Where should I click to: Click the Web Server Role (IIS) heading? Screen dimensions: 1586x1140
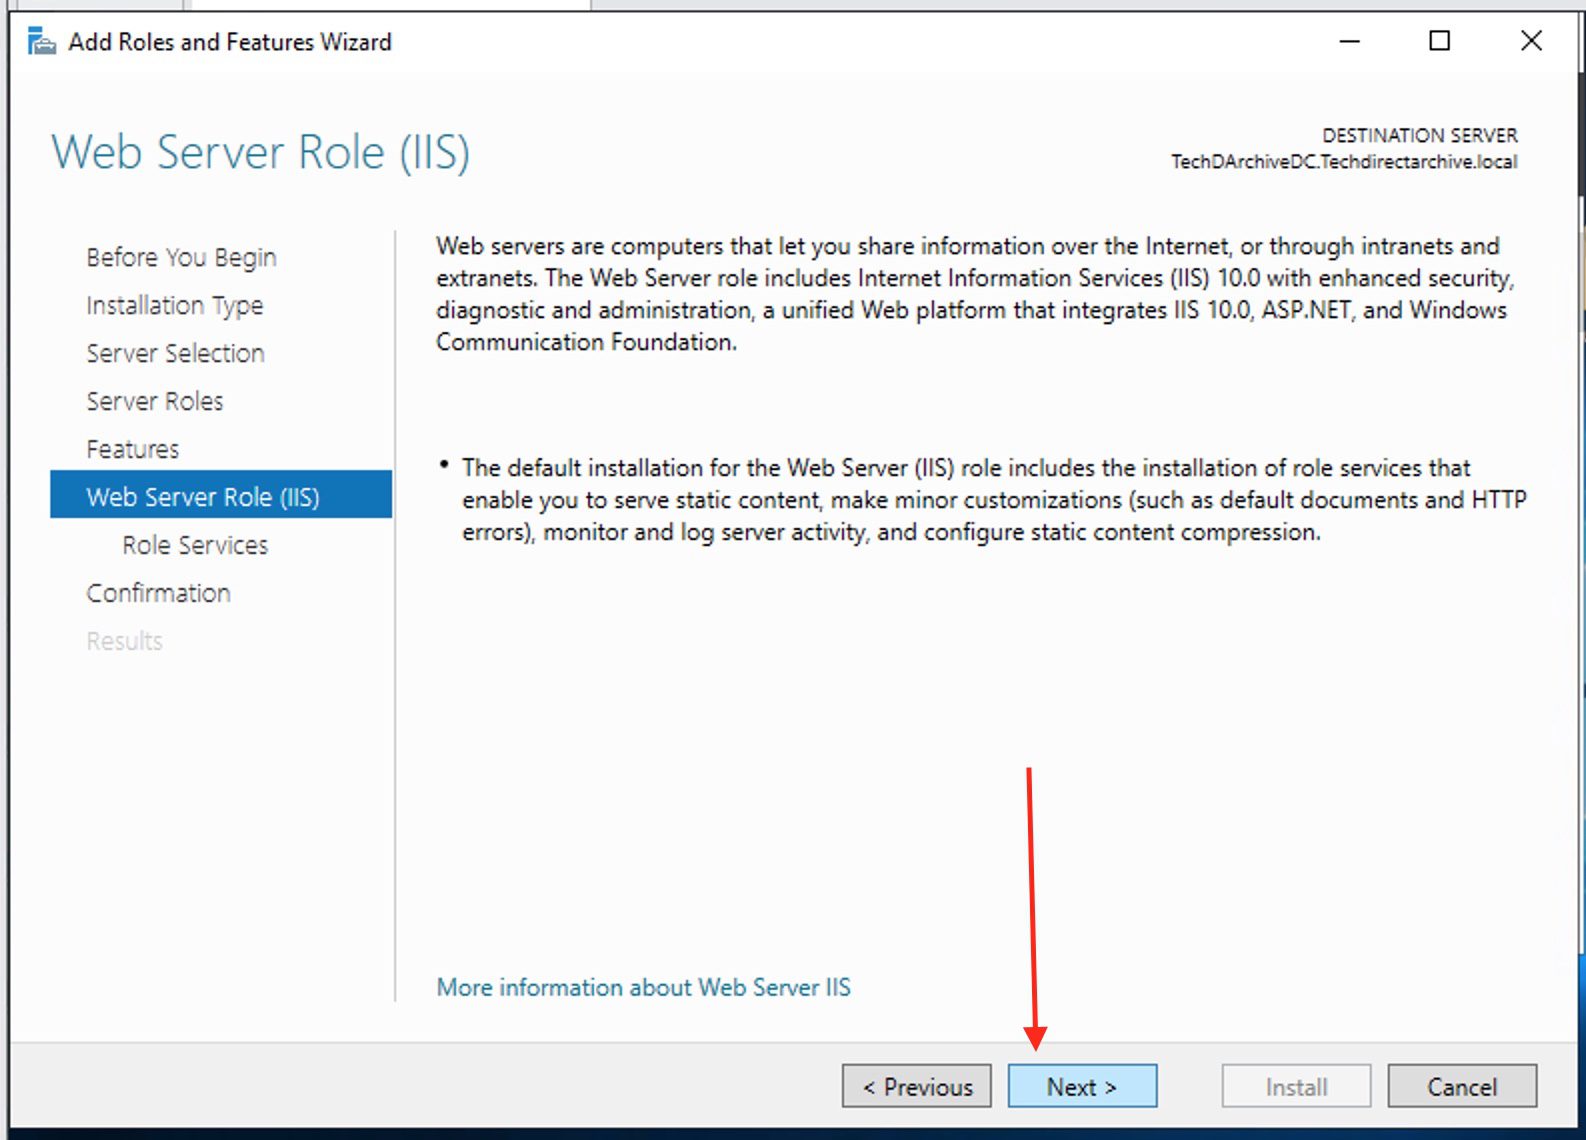coord(260,153)
